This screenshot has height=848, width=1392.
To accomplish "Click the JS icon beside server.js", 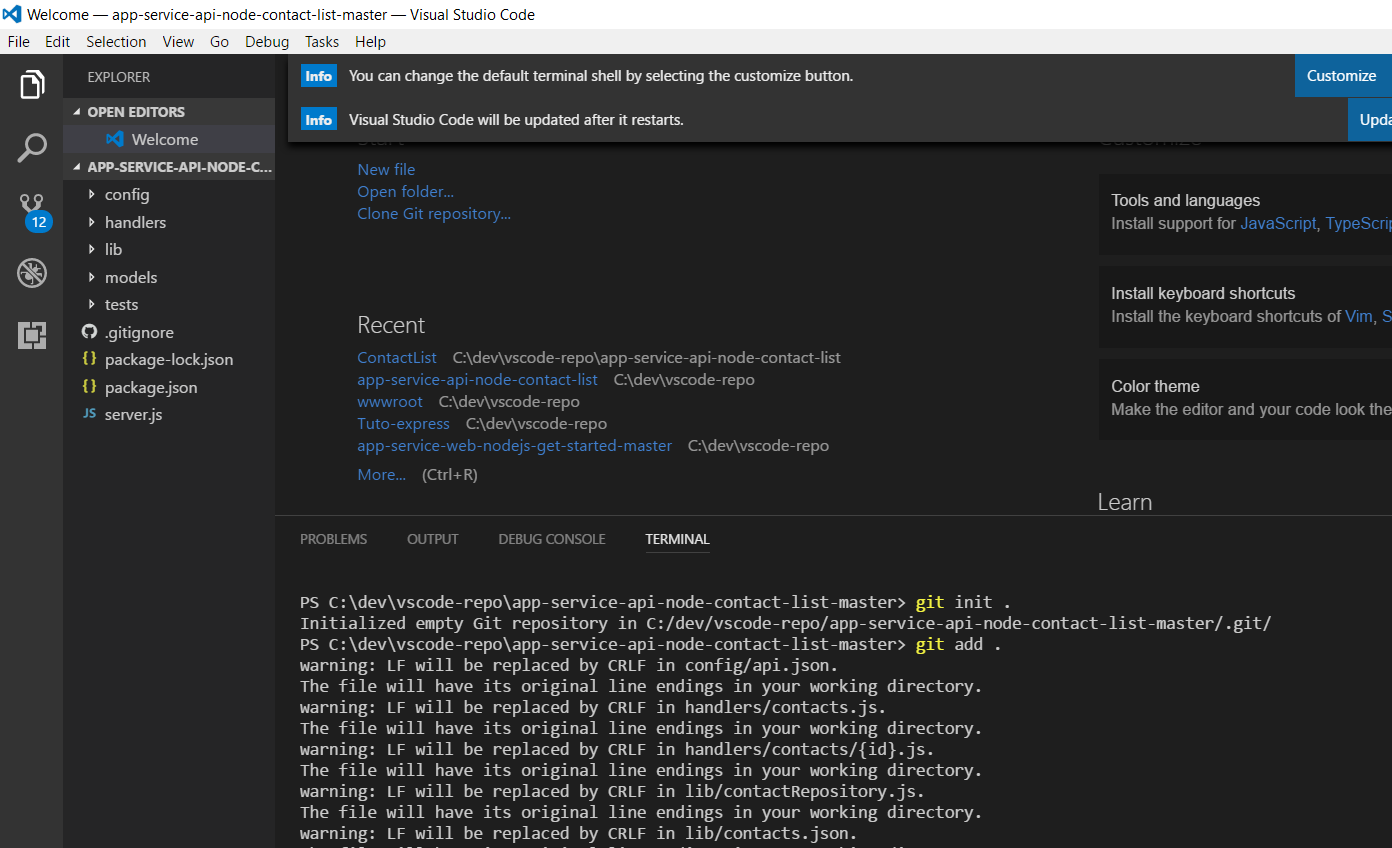I will [89, 414].
